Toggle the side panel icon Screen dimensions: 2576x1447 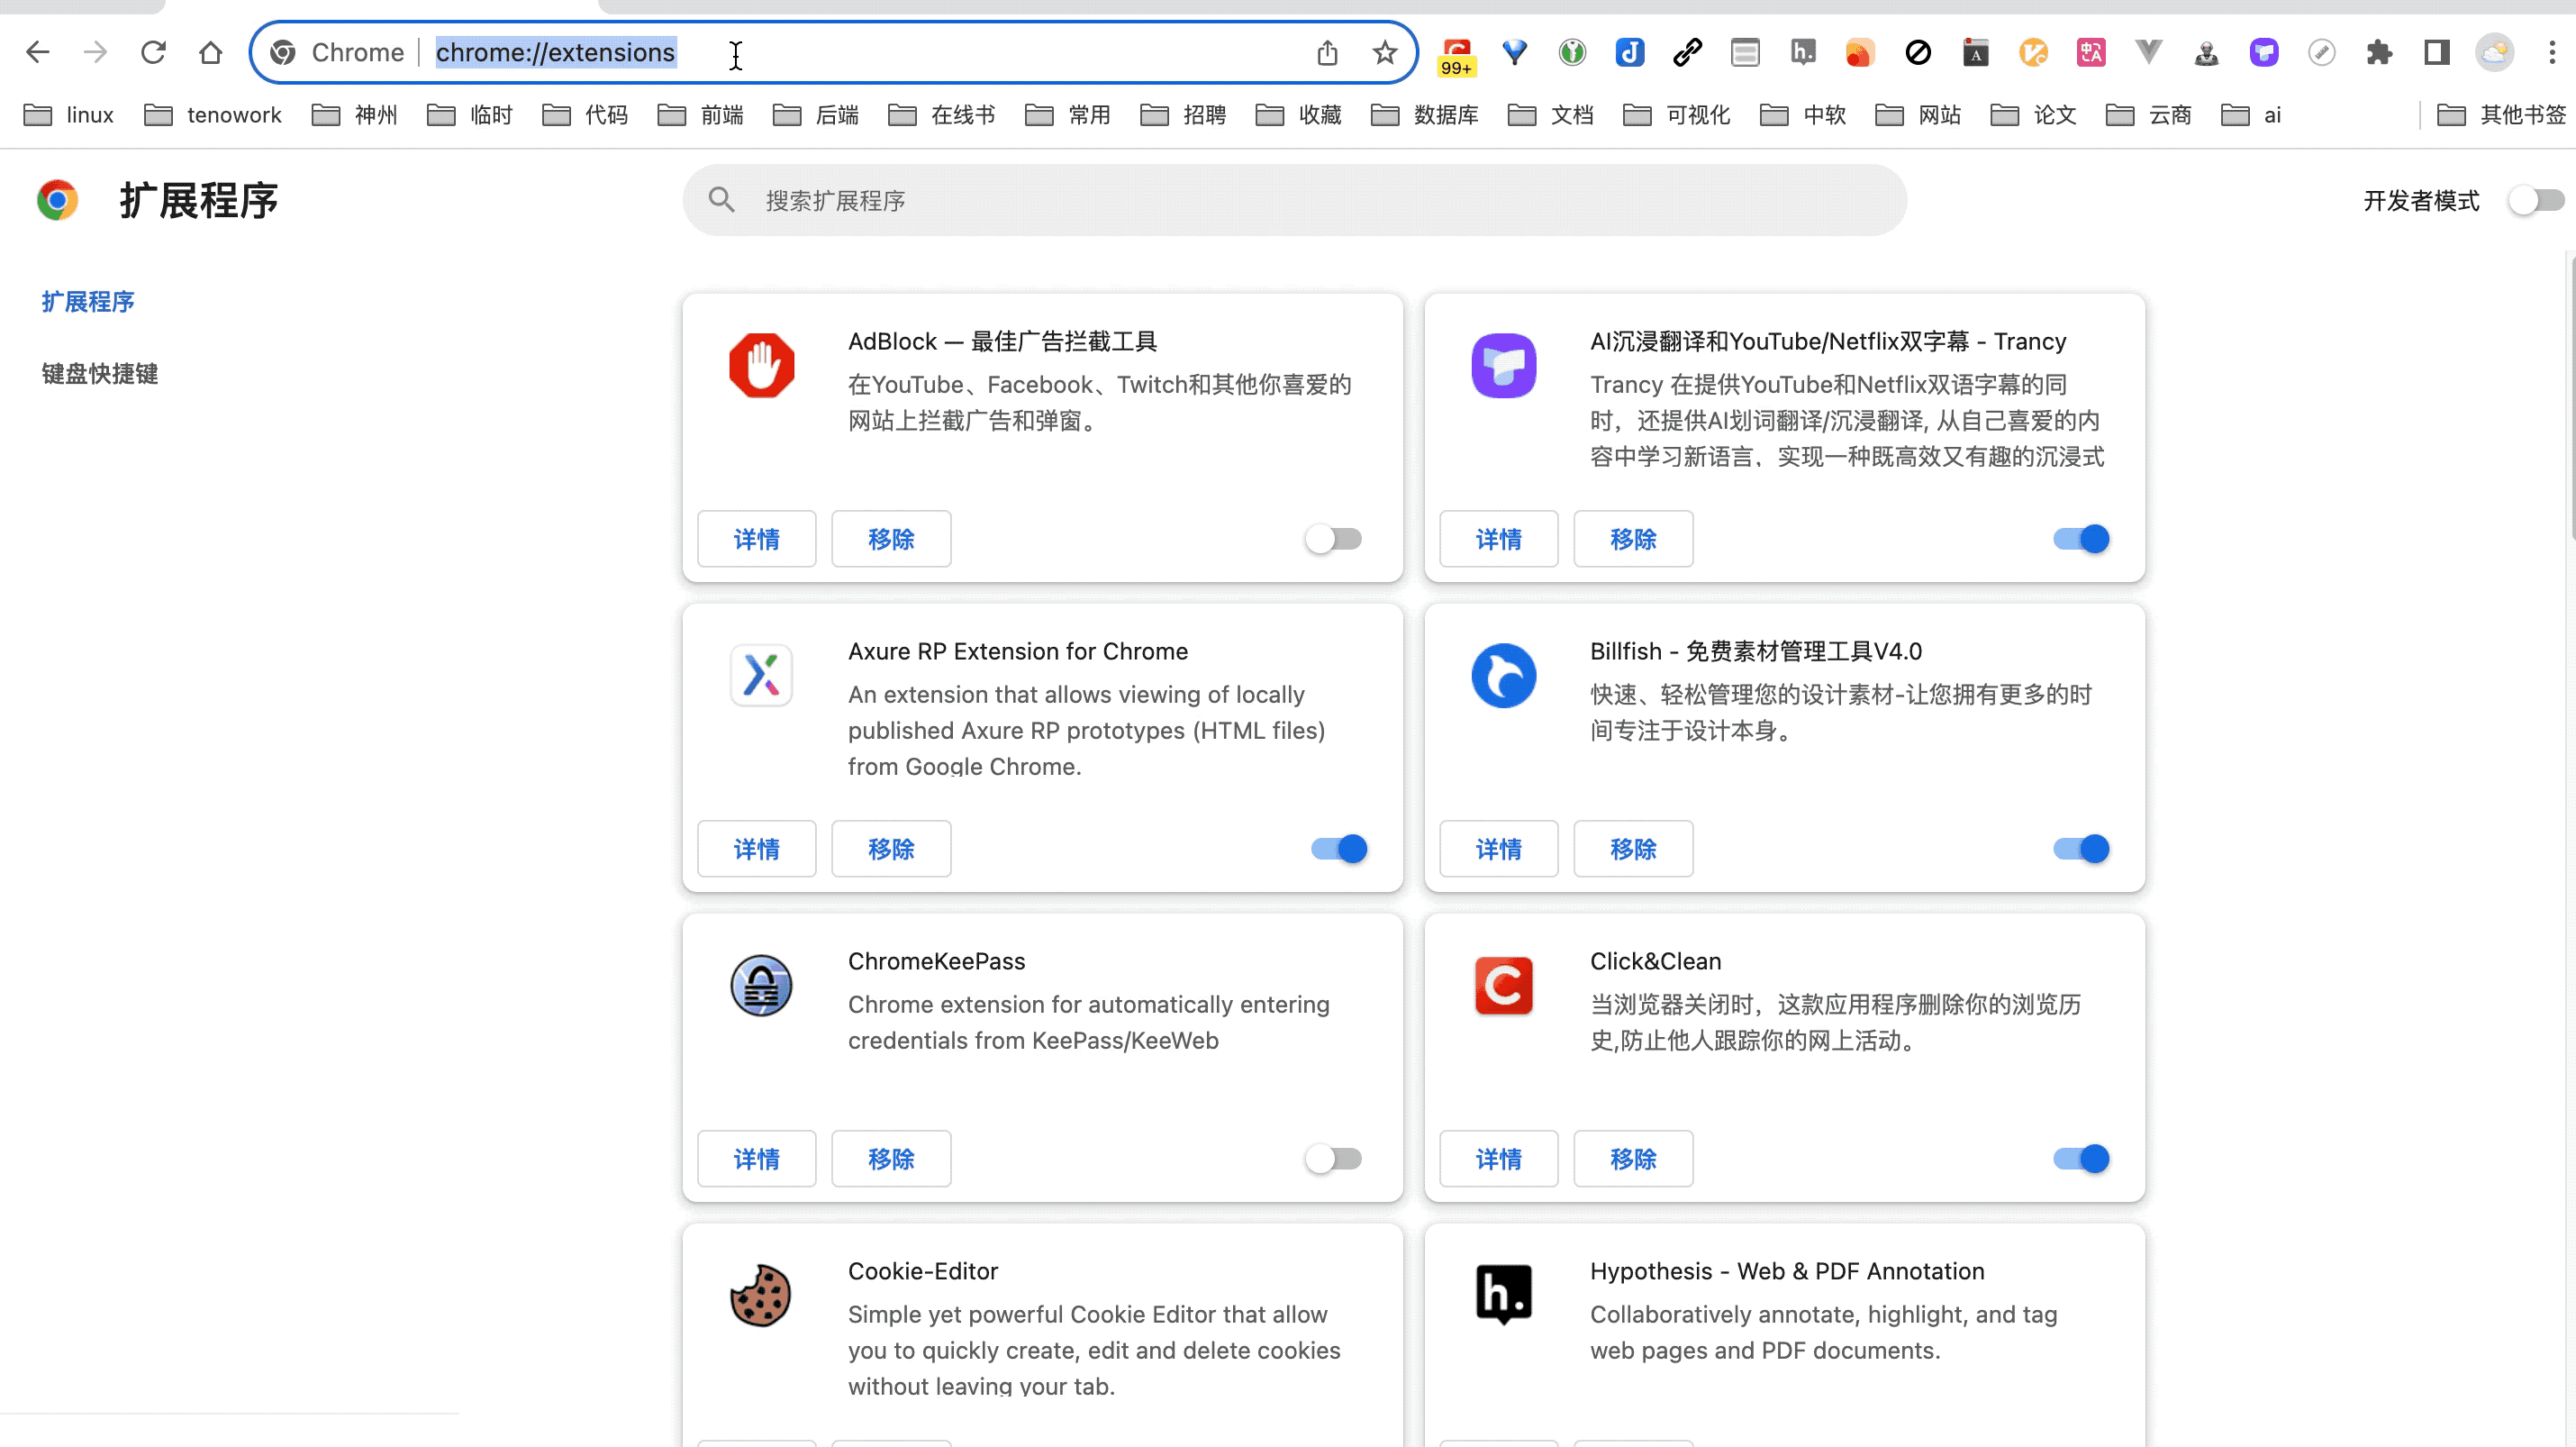click(x=2437, y=52)
